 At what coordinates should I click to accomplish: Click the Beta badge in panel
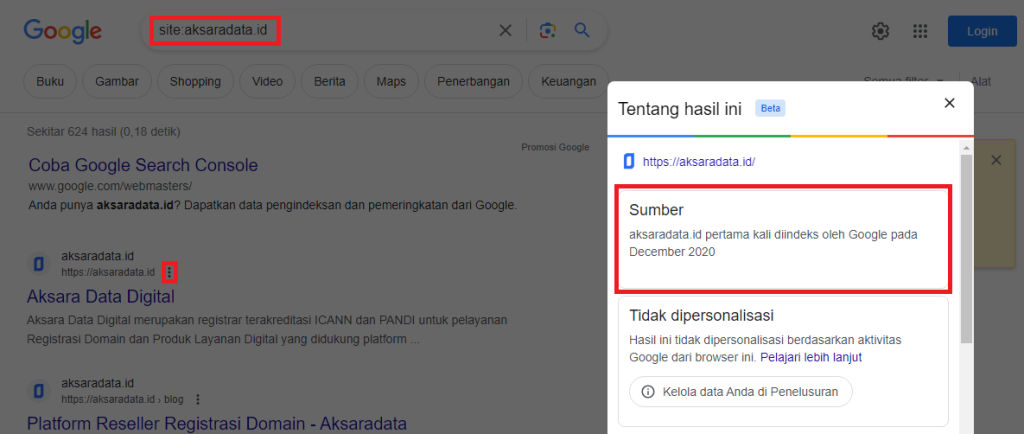[770, 109]
